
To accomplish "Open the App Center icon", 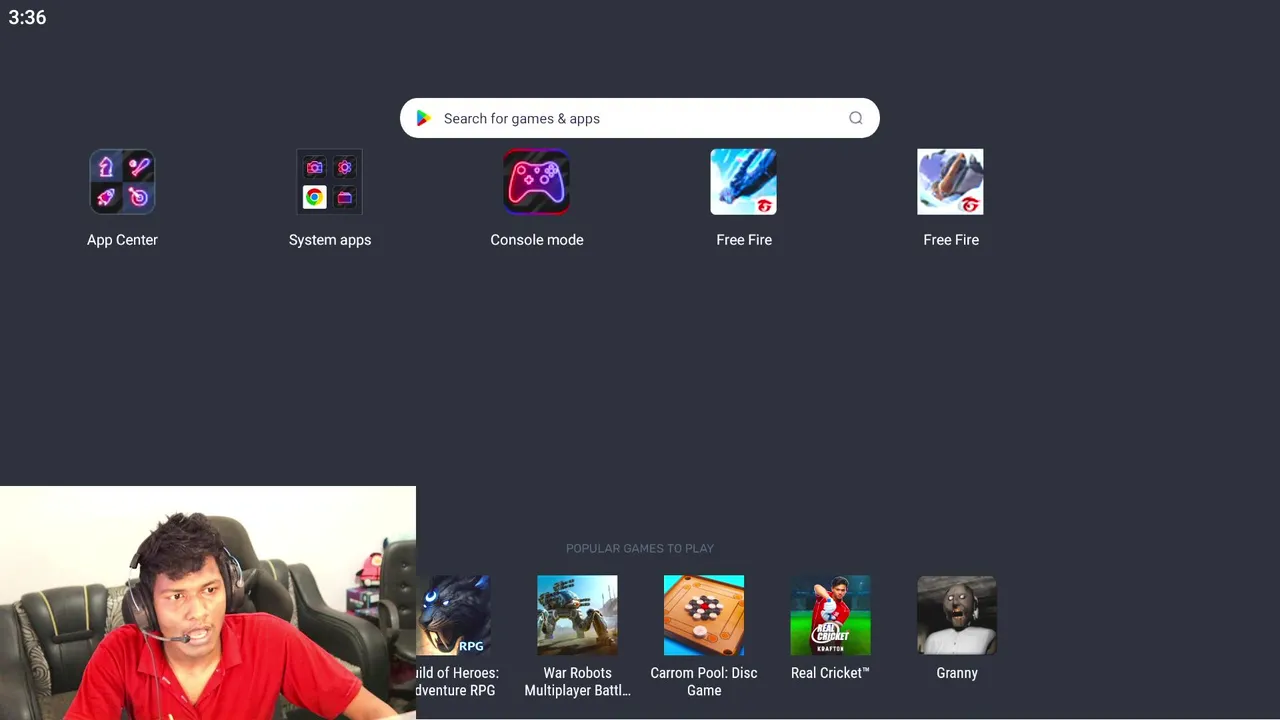I will tap(122, 182).
